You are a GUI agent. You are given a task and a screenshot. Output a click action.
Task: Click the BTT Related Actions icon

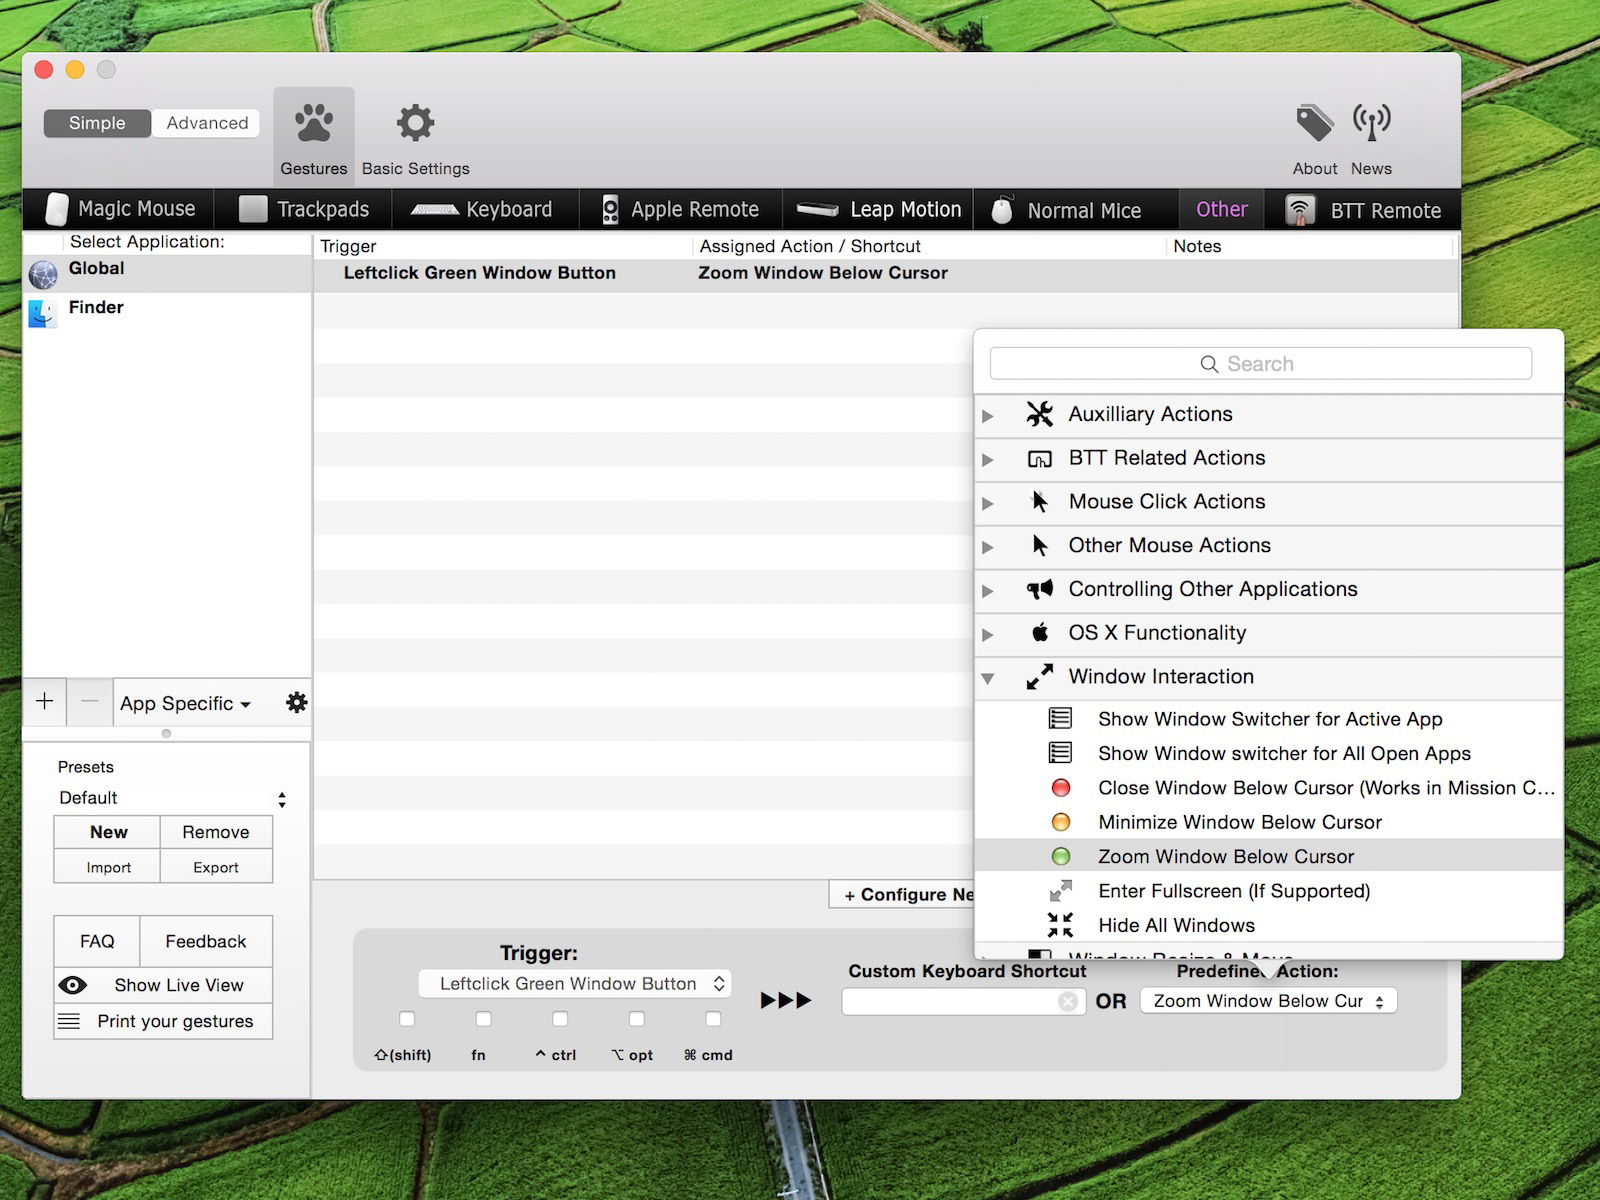tap(1040, 459)
